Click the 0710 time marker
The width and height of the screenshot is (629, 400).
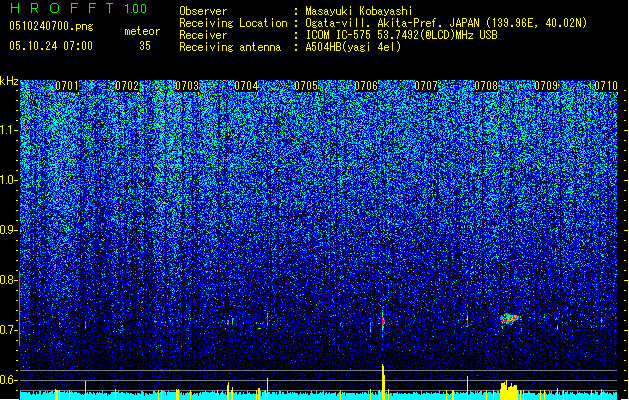[606, 86]
